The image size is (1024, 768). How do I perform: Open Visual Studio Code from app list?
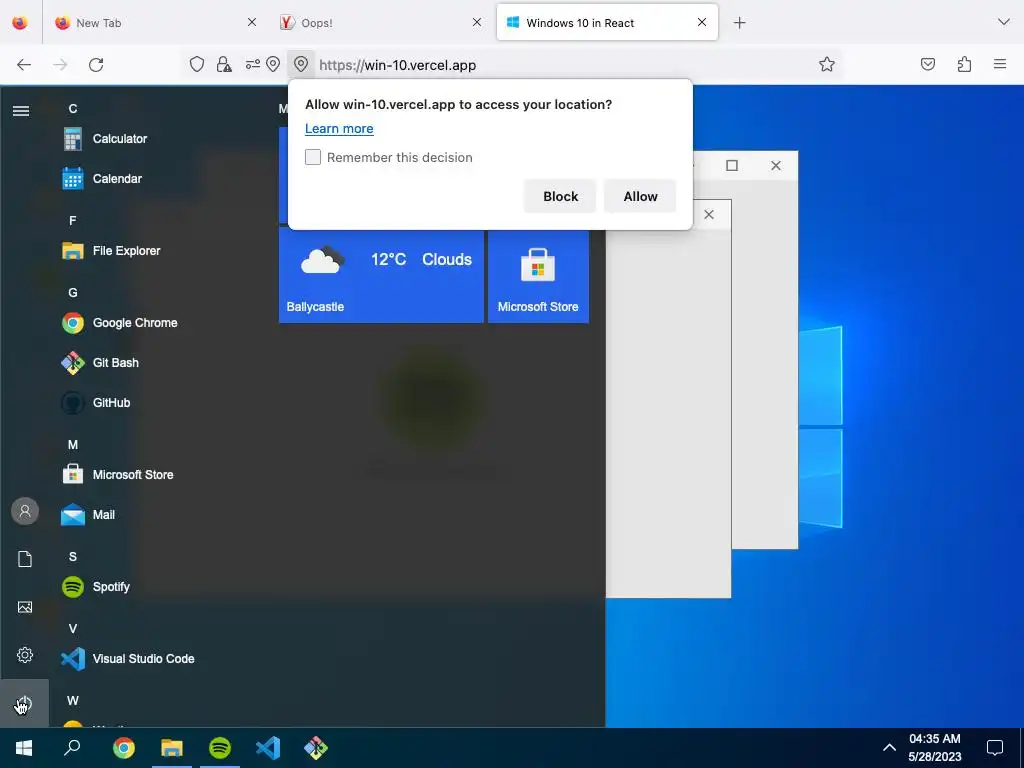[128, 659]
